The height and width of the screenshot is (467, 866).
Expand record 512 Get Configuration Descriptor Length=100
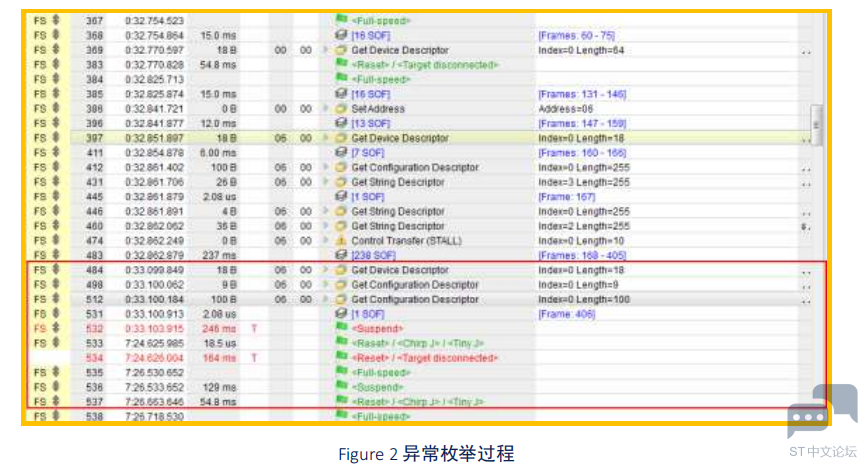click(325, 299)
